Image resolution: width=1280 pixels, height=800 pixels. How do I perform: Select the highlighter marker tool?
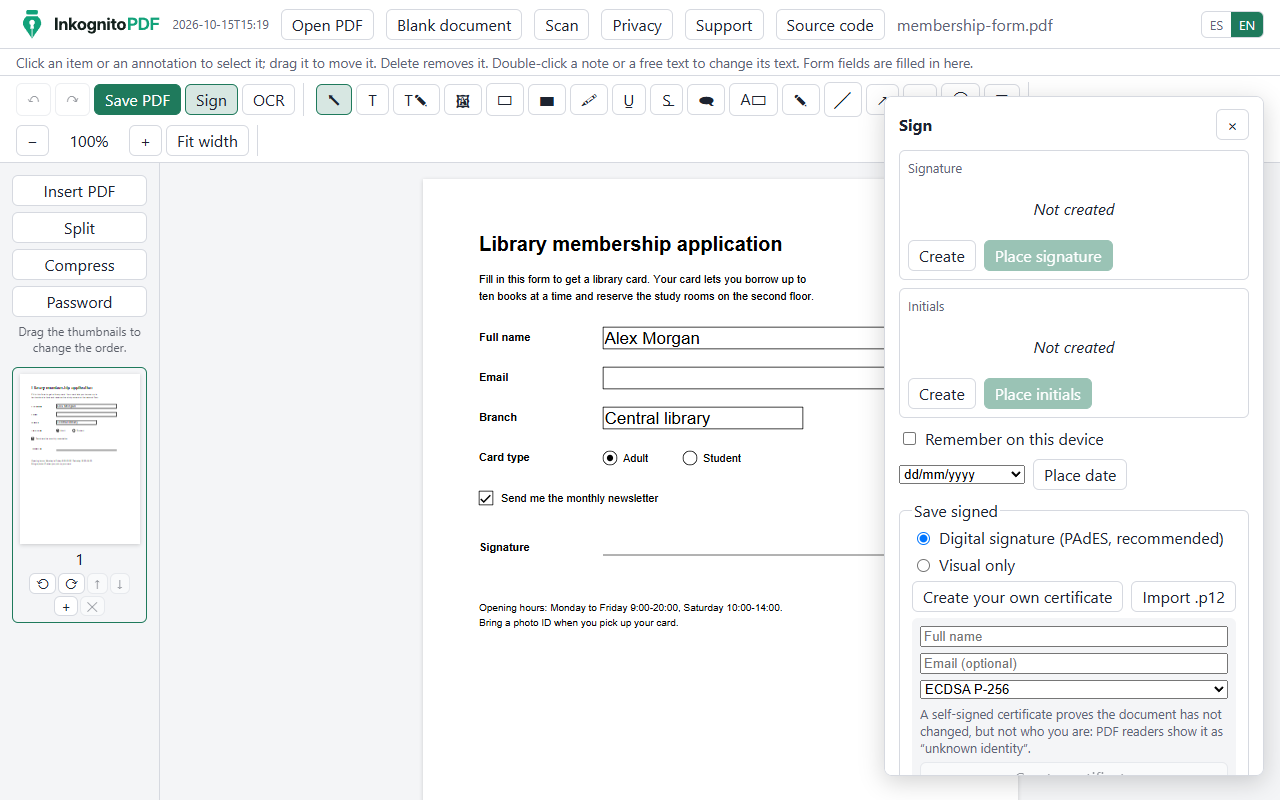click(x=589, y=100)
